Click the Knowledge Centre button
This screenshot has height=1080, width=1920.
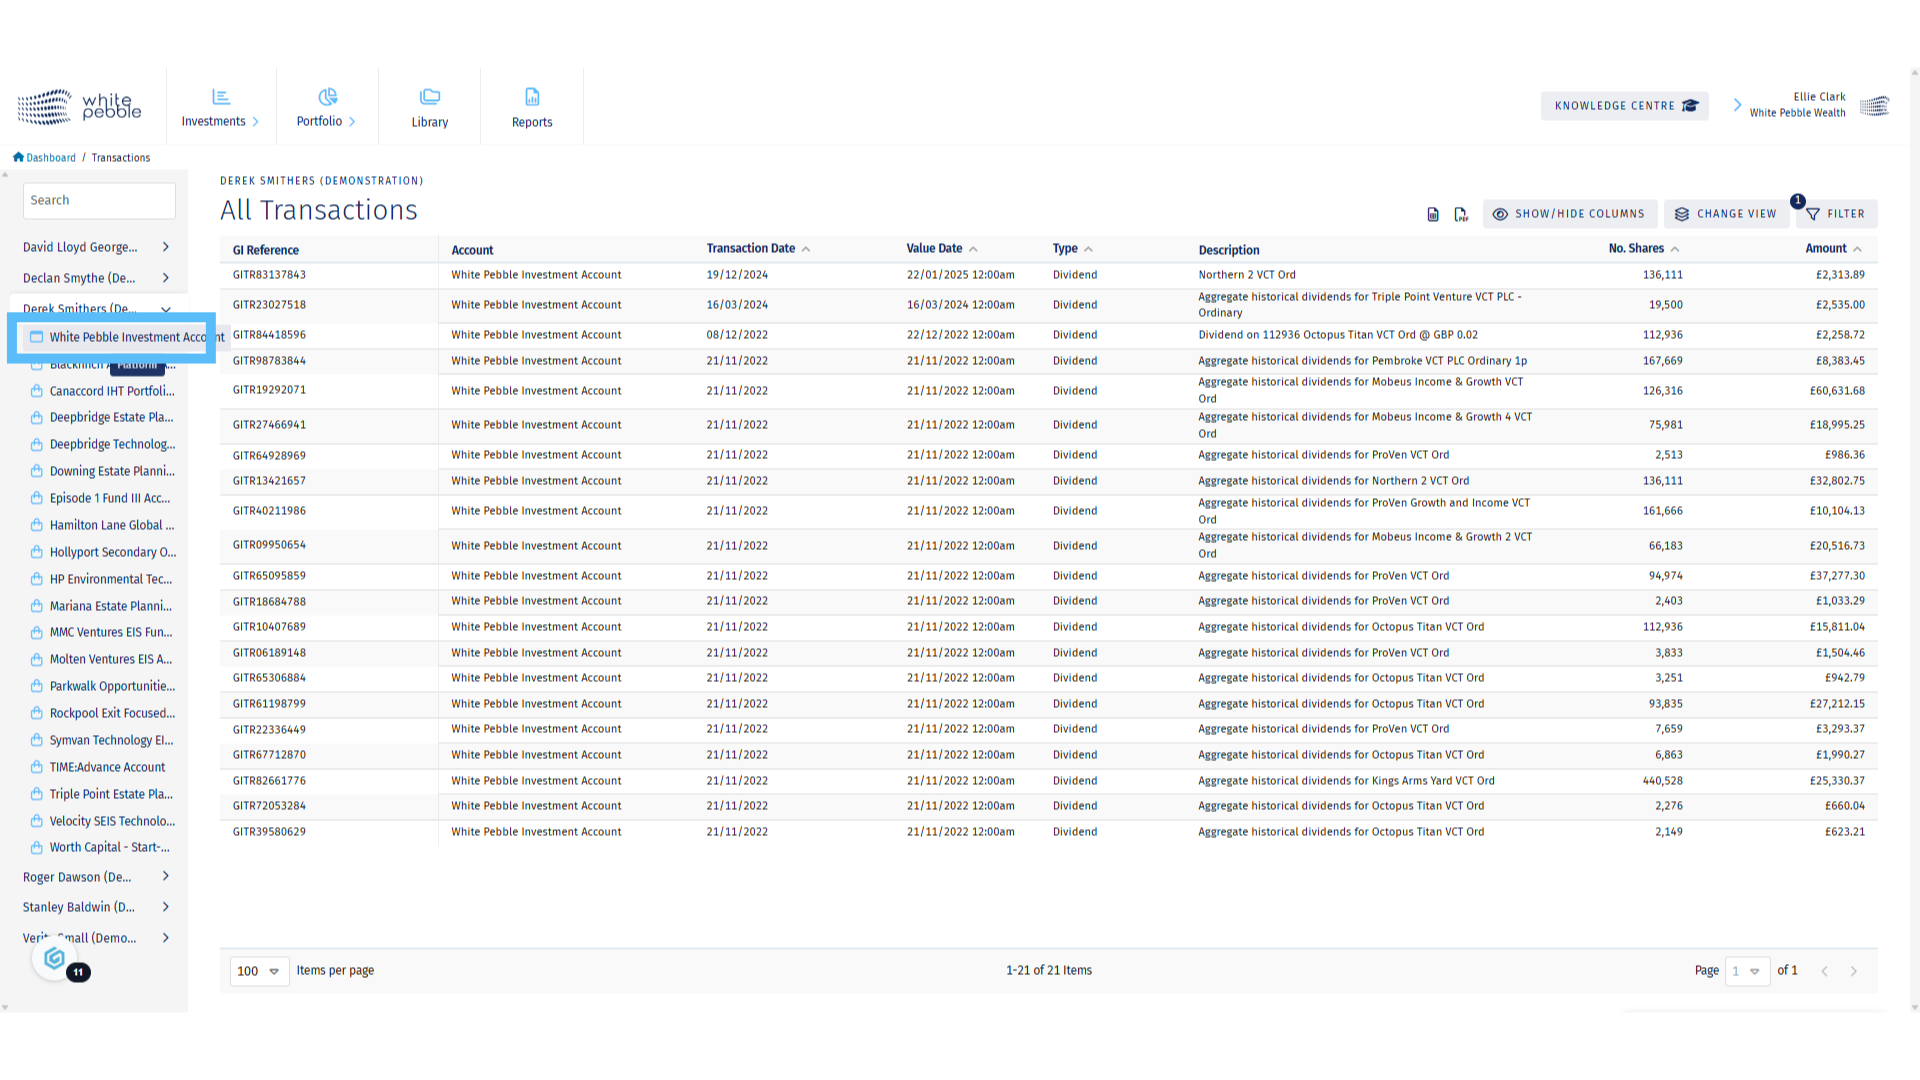[1624, 106]
